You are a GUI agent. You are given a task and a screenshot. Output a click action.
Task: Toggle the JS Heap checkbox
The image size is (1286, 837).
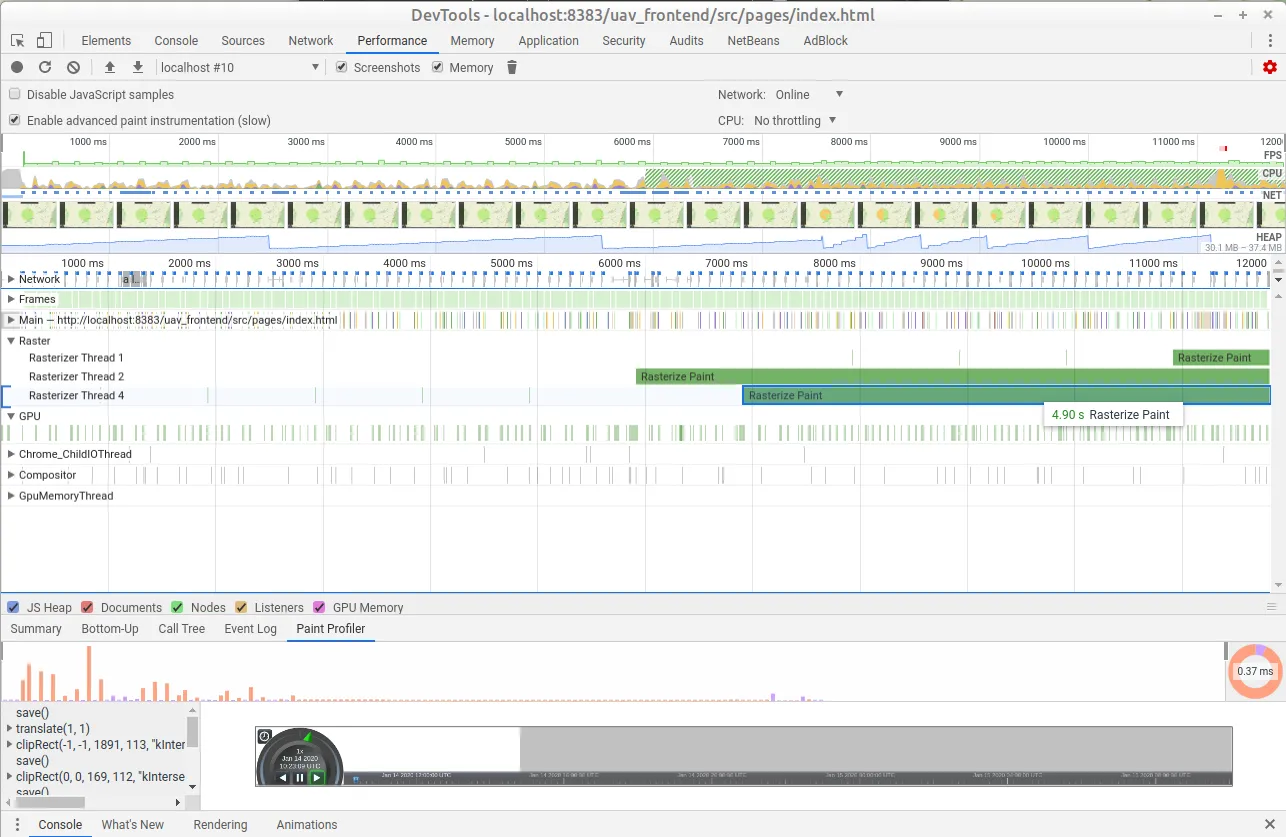pyautogui.click(x=14, y=607)
